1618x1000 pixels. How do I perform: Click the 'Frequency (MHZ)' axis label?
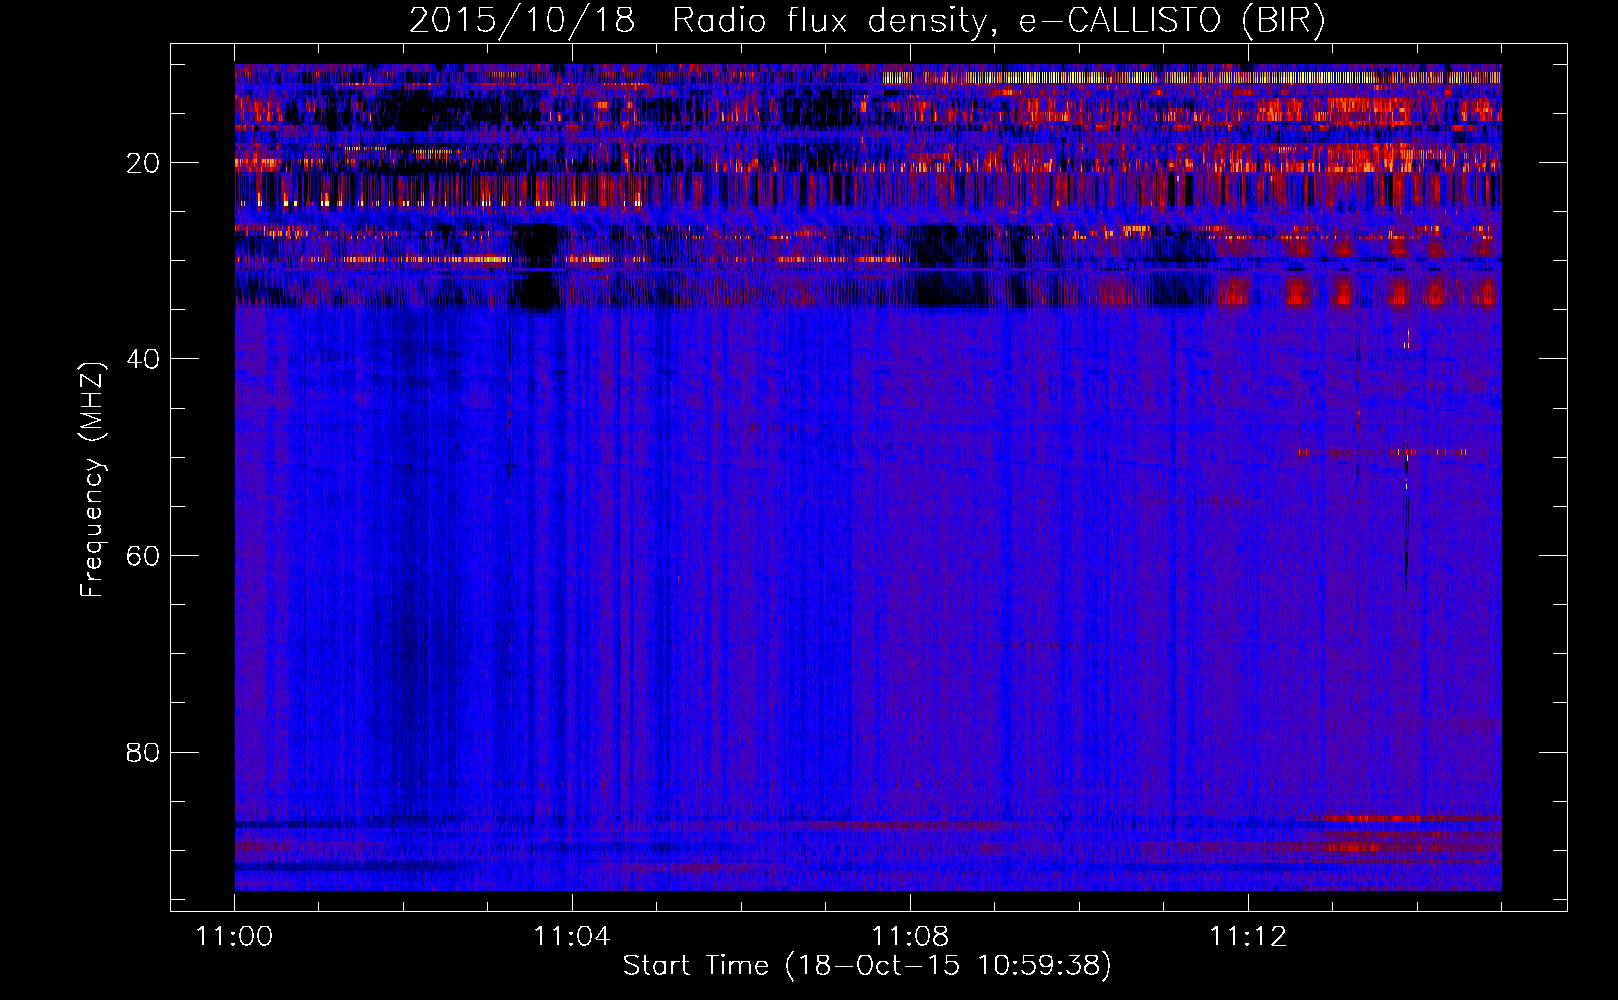92,480
